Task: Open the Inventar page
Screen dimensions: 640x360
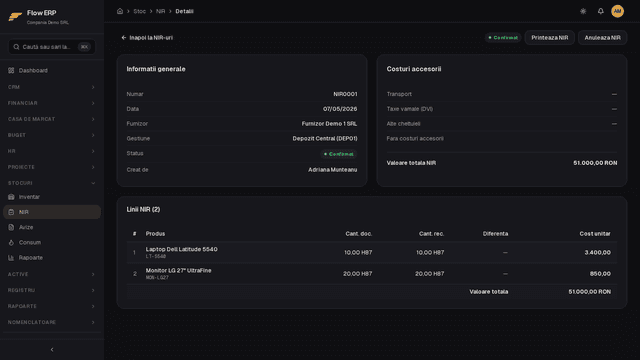Action: [52, 197]
